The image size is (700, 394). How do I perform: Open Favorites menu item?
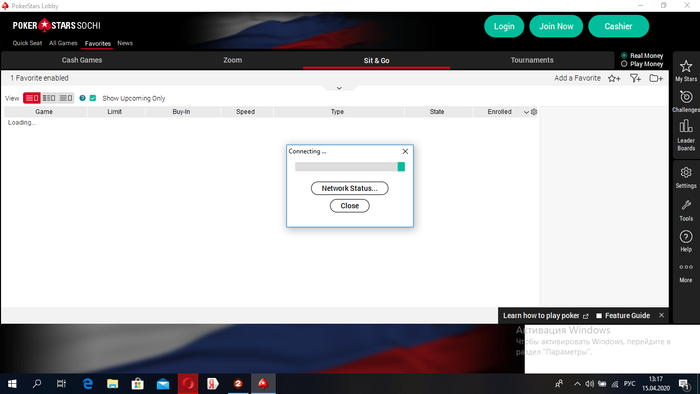point(97,44)
